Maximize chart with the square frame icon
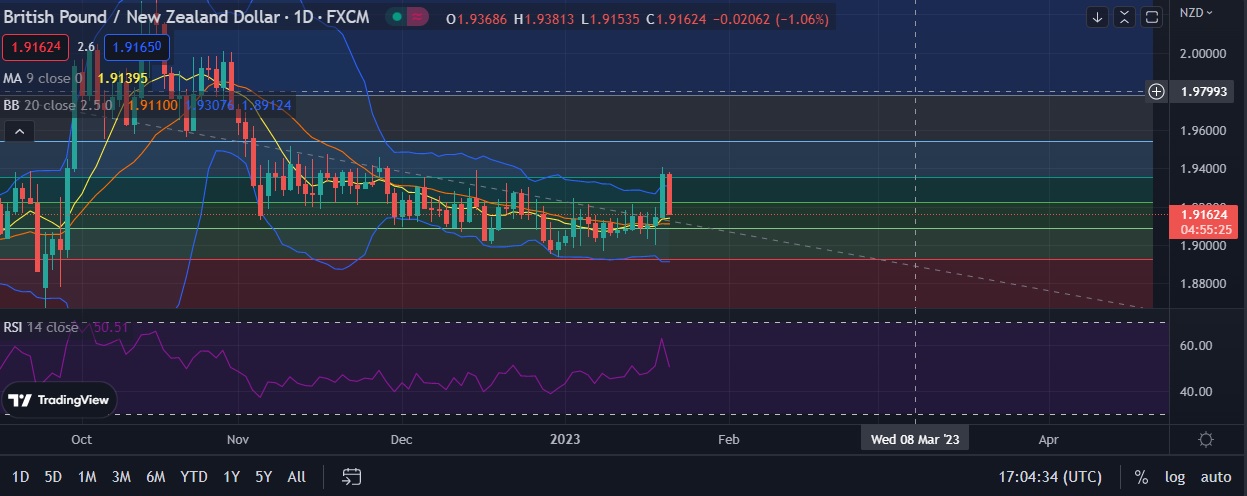 click(1152, 17)
